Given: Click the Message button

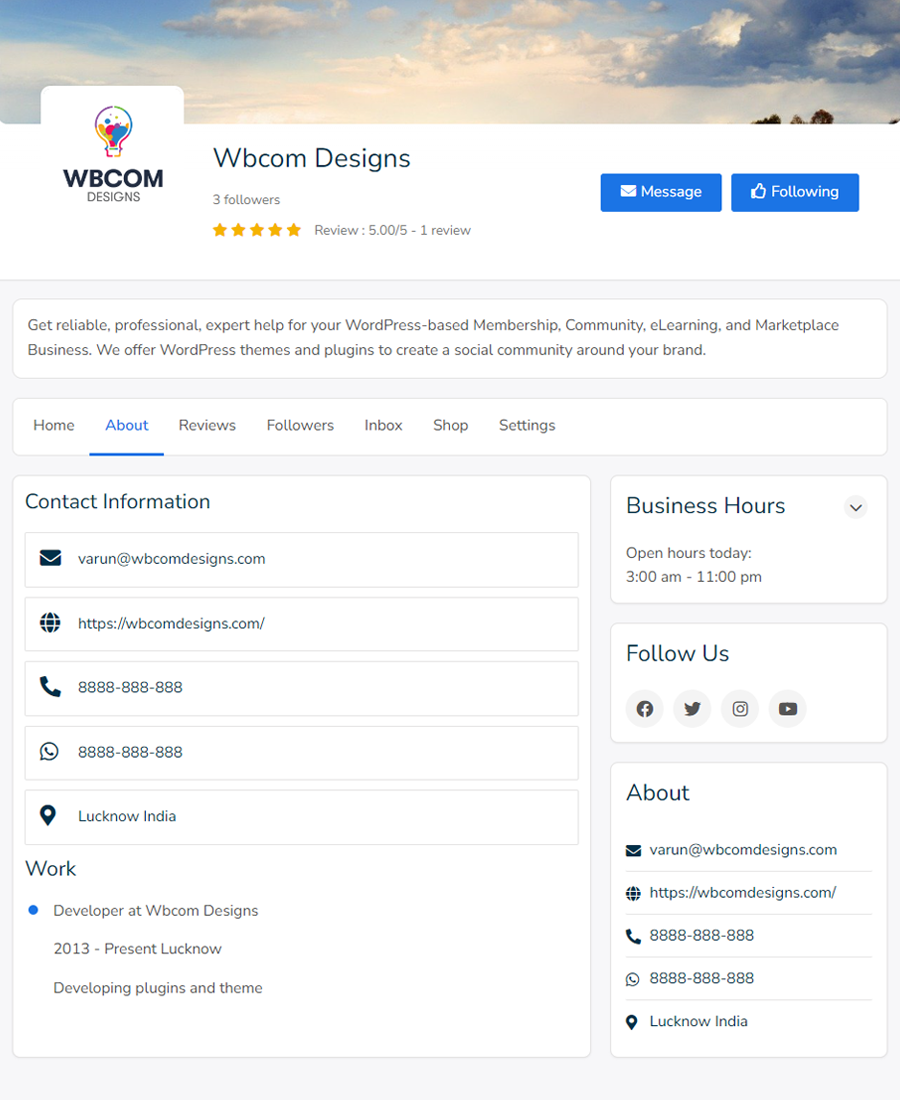Looking at the screenshot, I should point(661,192).
